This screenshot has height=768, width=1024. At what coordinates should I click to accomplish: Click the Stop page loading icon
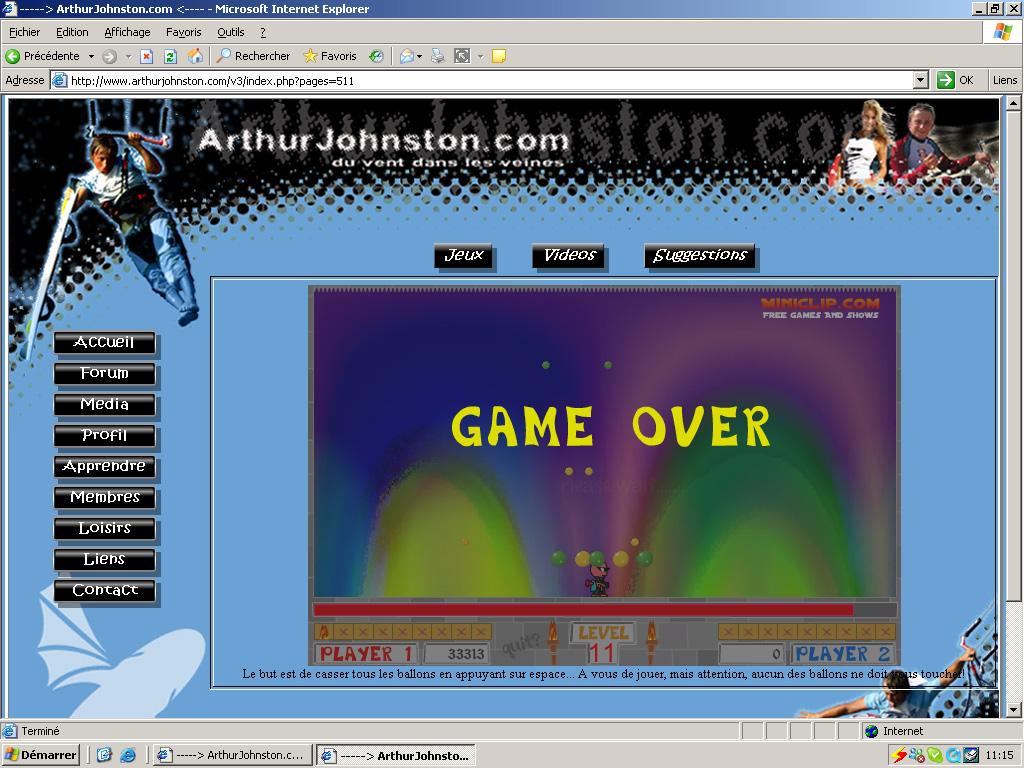146,56
